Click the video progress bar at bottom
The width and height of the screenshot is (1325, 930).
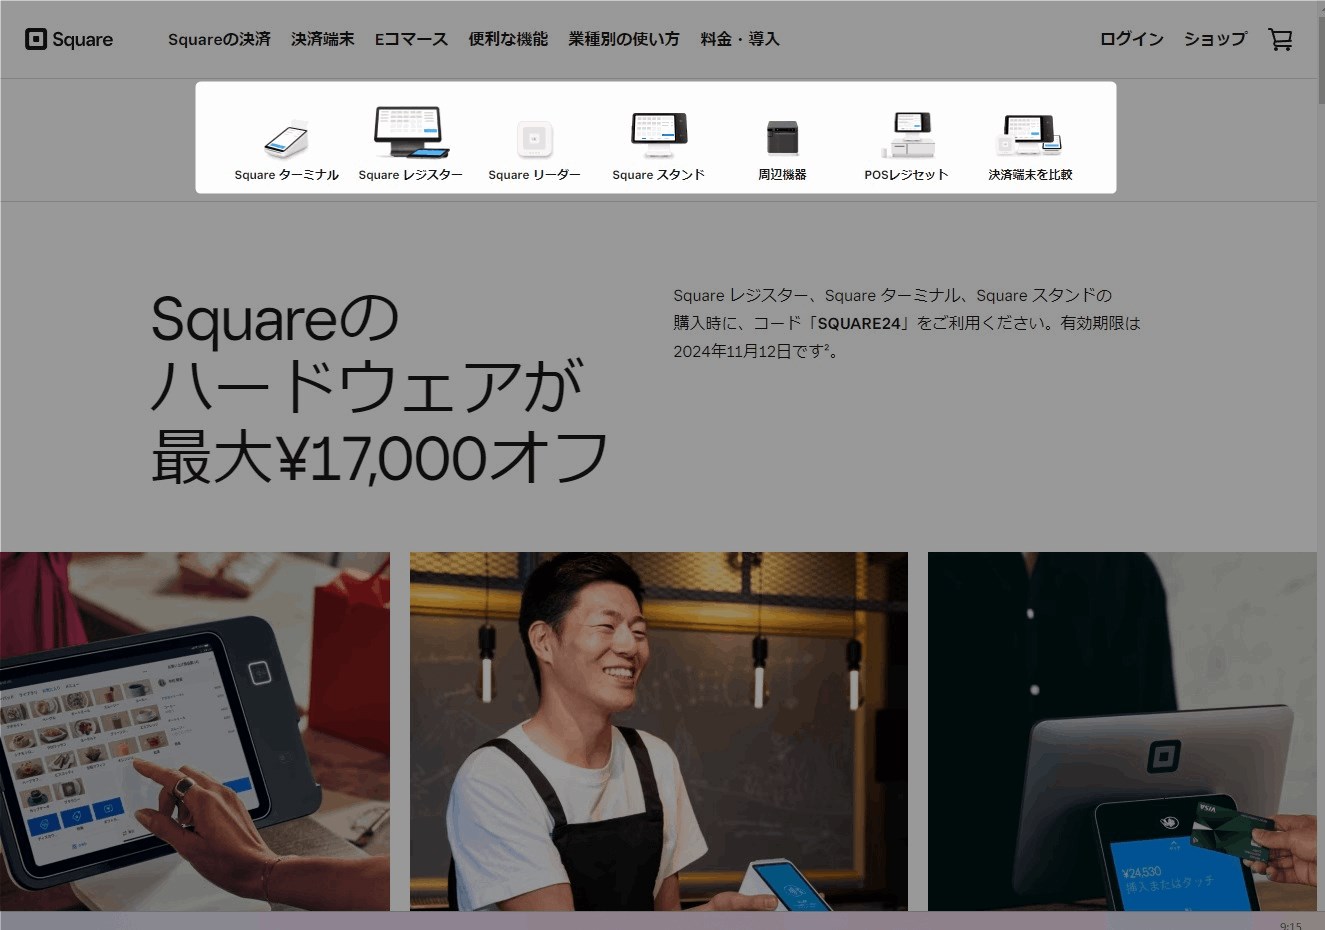click(x=660, y=923)
